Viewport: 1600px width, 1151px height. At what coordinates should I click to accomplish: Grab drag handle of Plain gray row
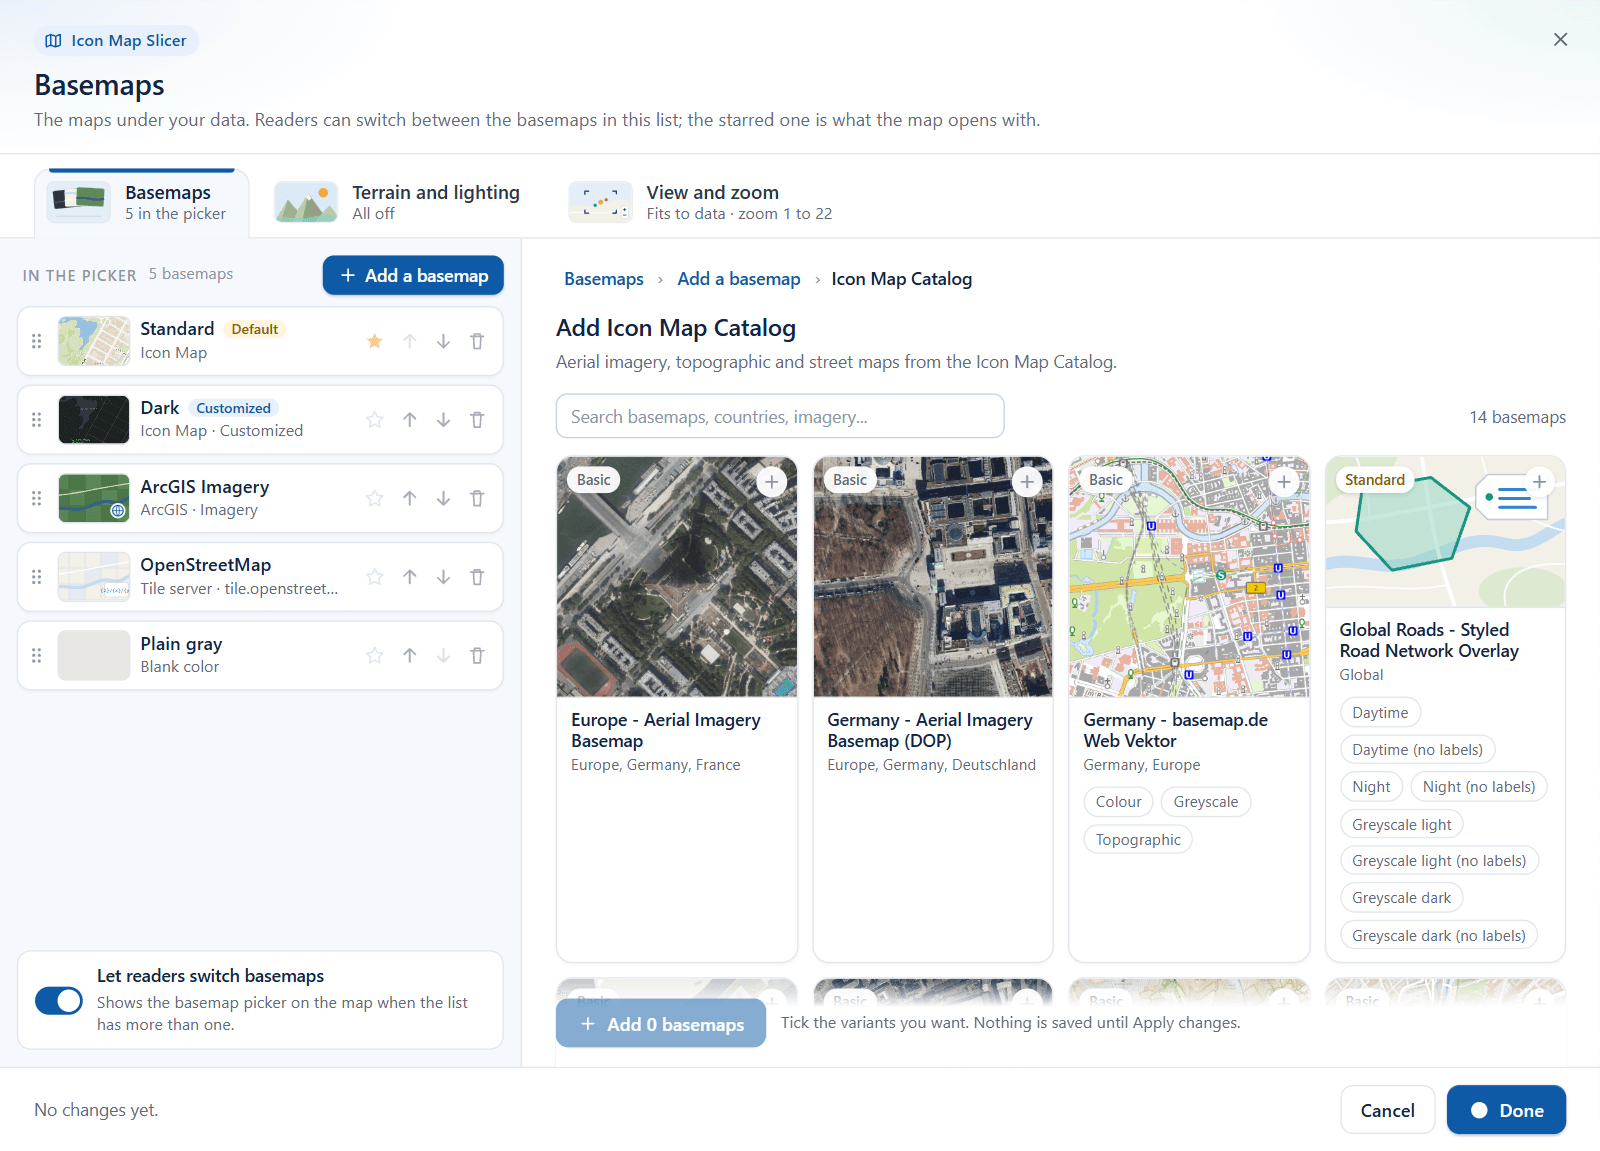(x=37, y=655)
